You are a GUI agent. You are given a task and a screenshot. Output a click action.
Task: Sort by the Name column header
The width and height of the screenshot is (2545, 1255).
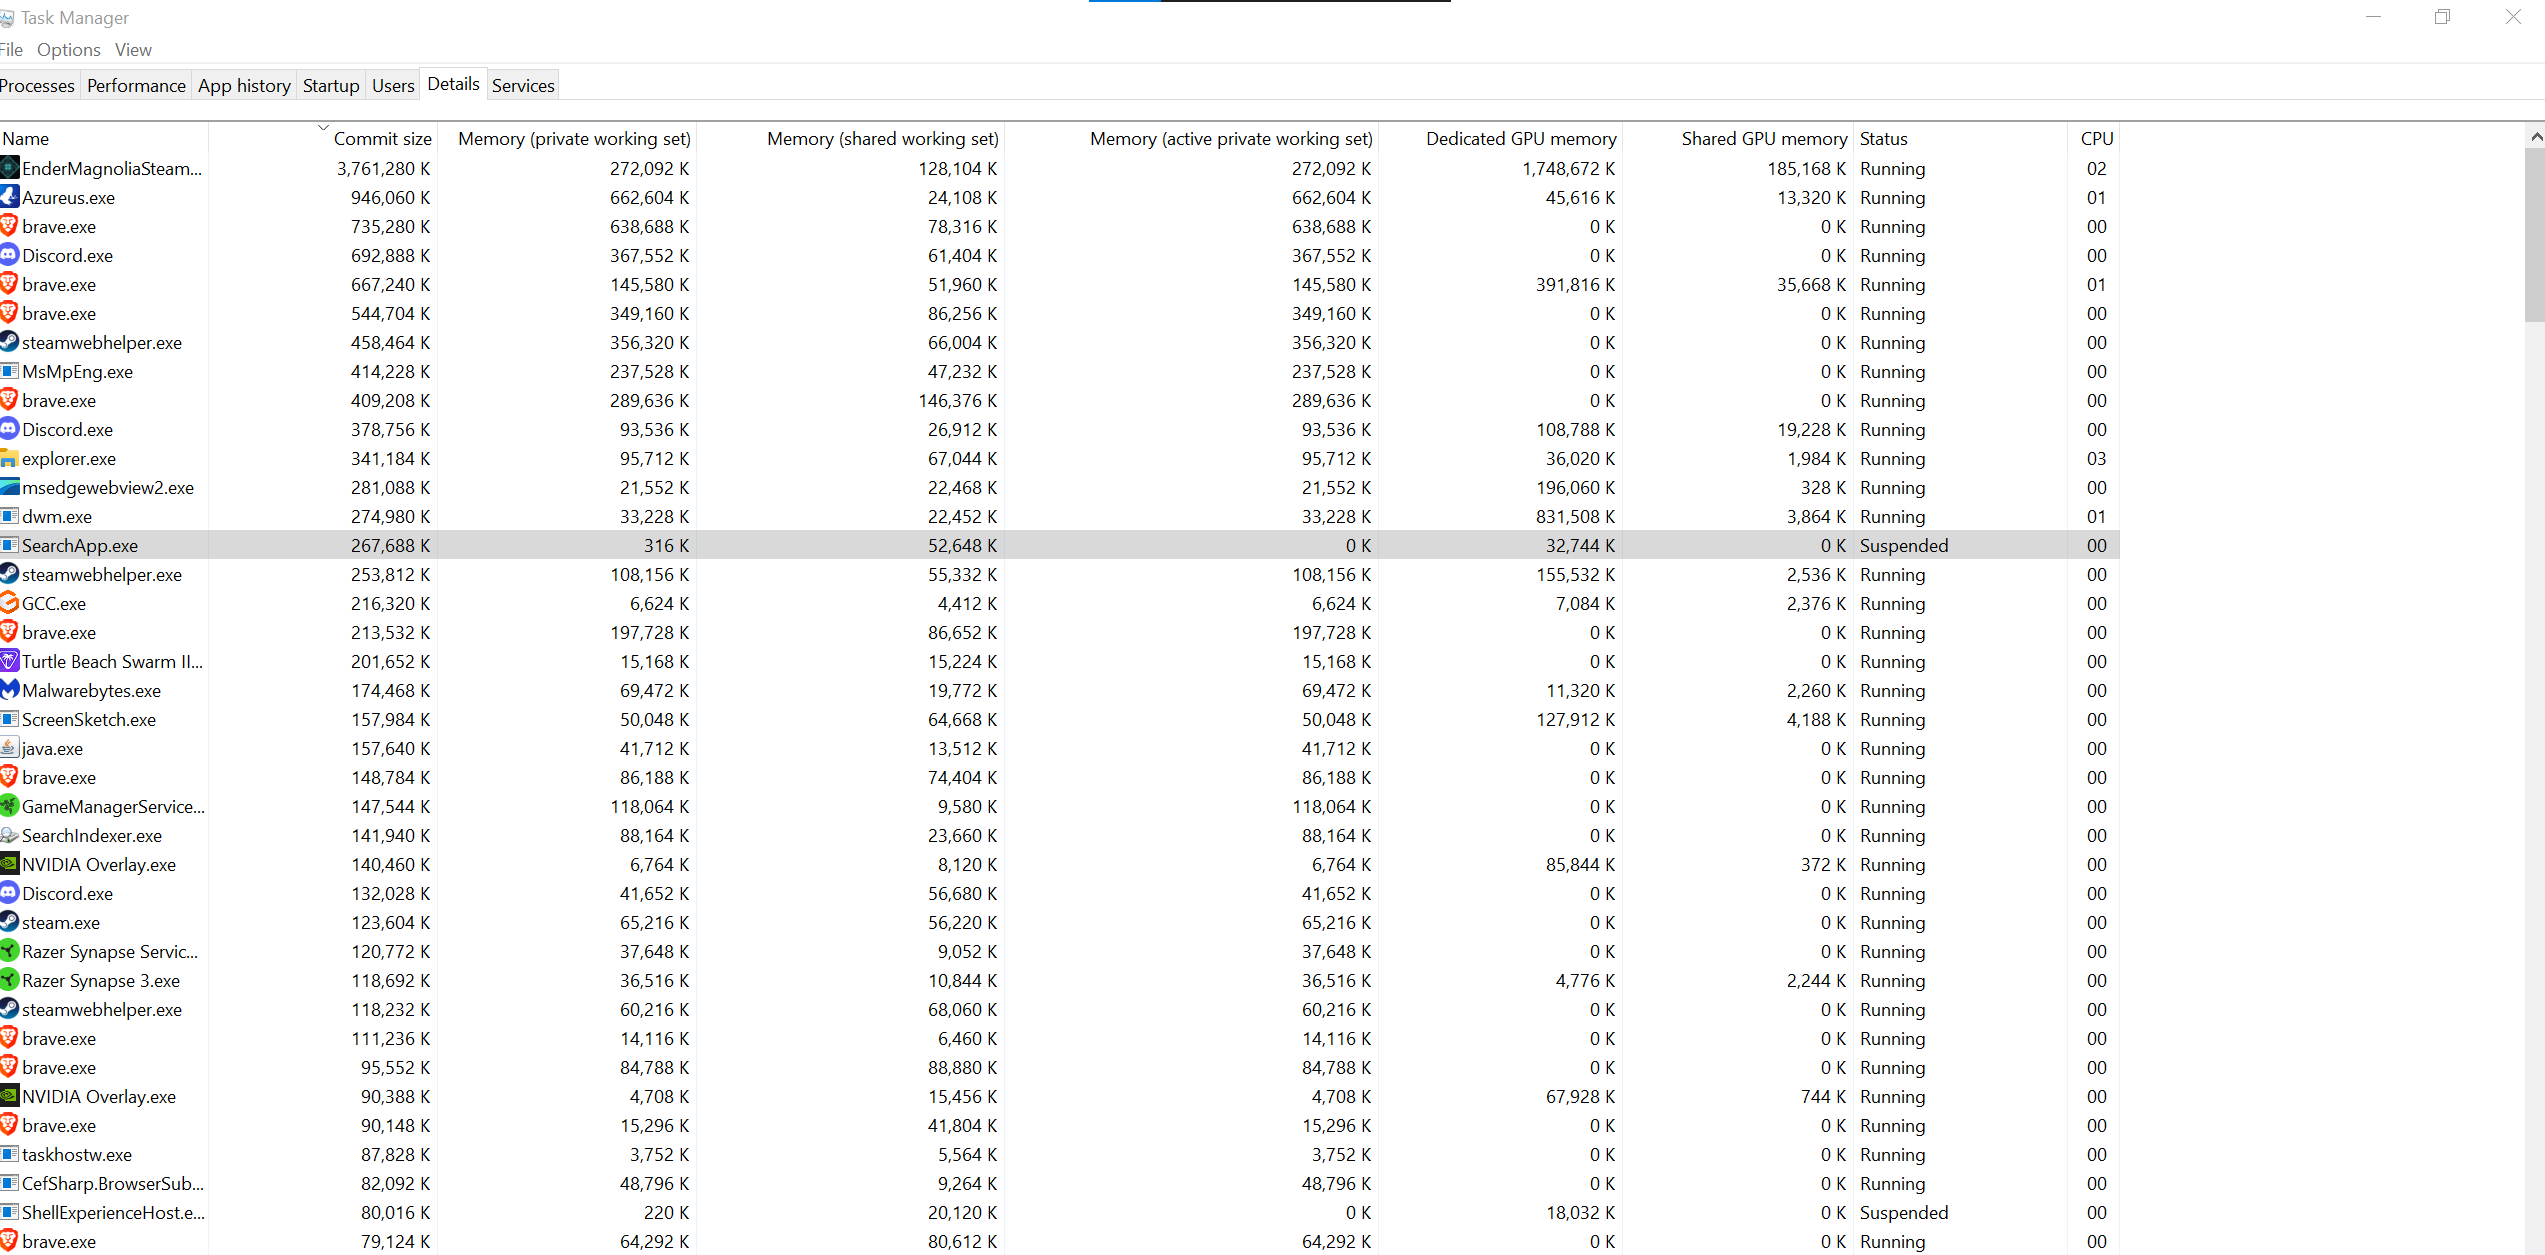[104, 139]
